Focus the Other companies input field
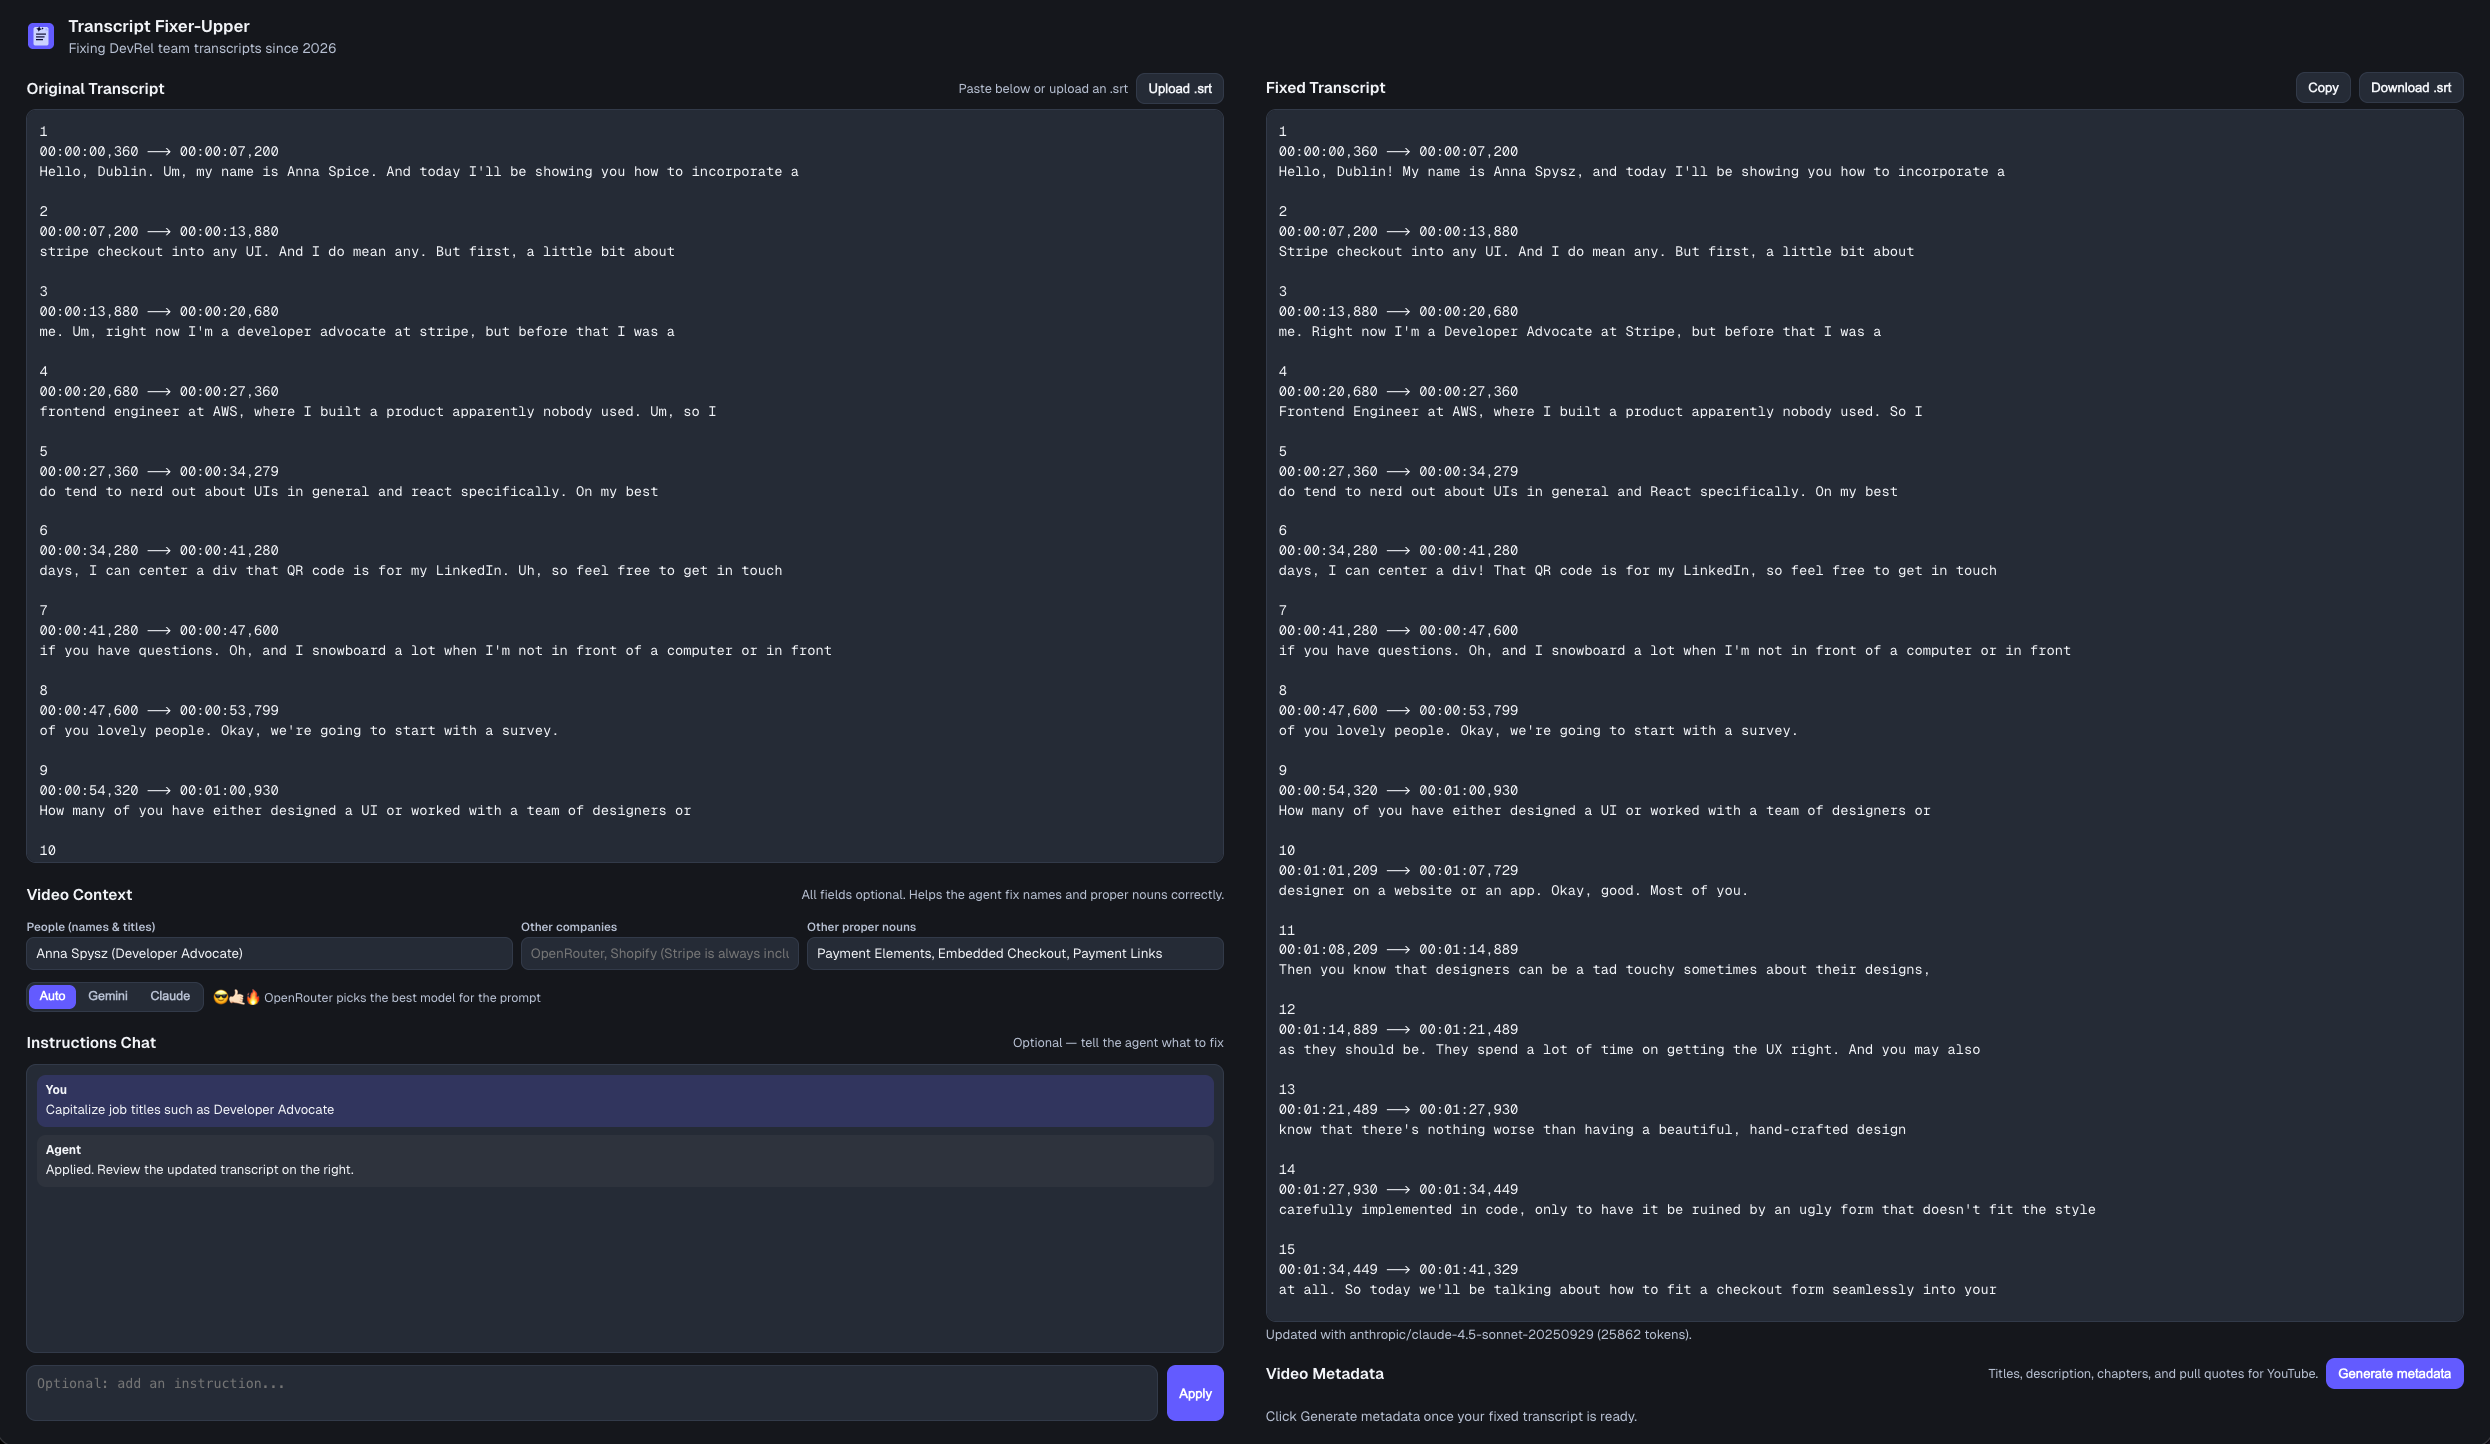This screenshot has width=2490, height=1444. (x=659, y=953)
